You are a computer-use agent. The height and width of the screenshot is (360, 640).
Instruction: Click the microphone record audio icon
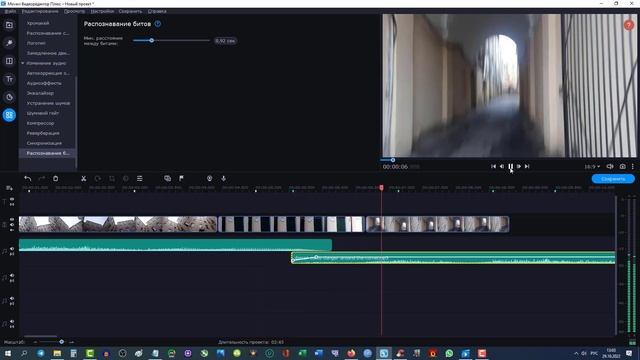(x=223, y=178)
